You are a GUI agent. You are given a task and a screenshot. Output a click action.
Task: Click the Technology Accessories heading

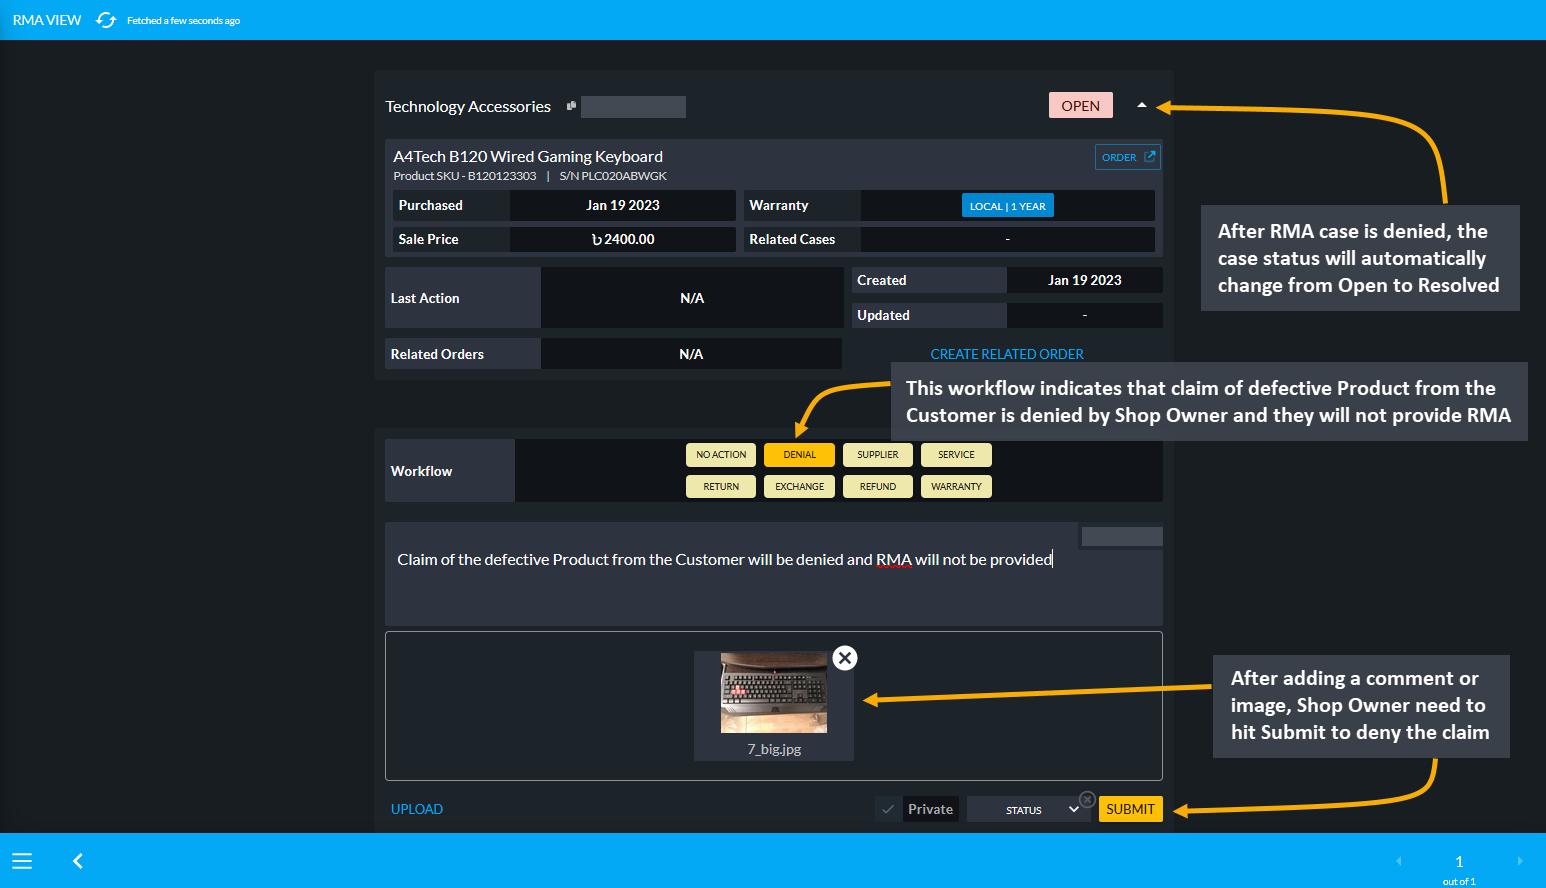(x=468, y=106)
